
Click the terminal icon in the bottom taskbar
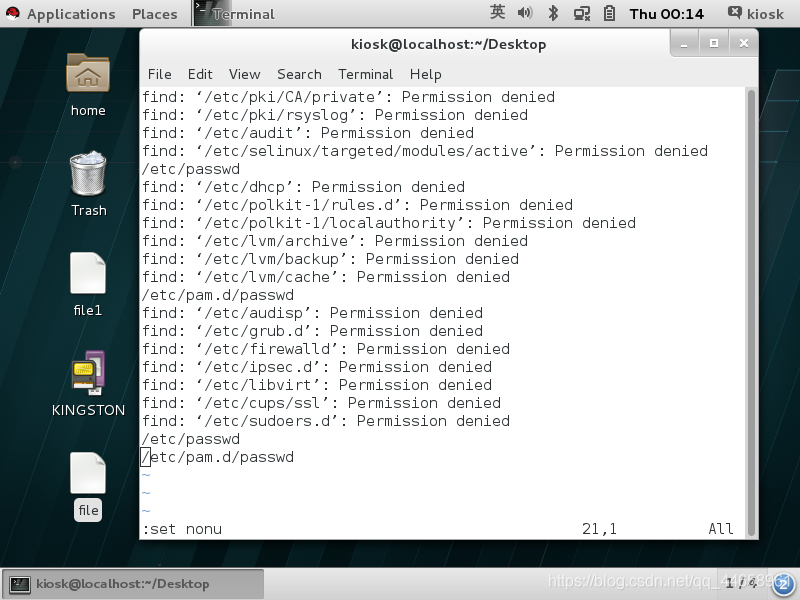(20, 584)
